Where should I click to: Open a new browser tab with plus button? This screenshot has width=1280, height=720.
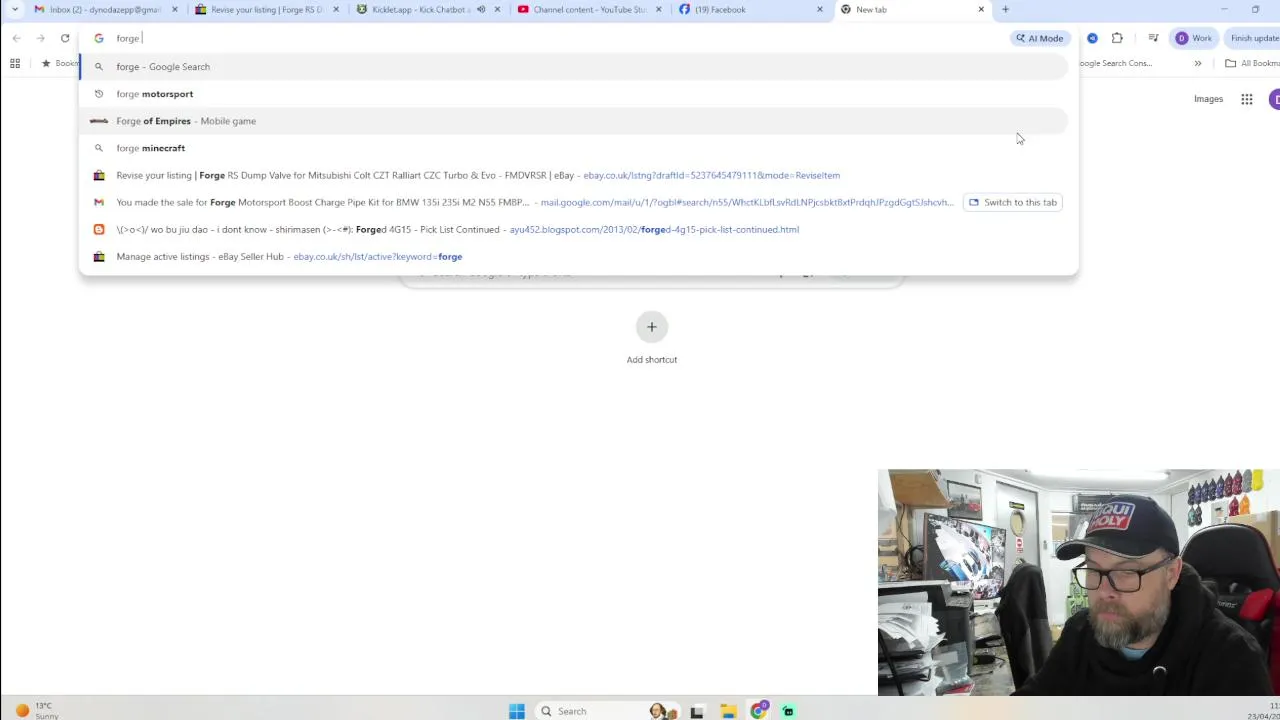pos(1005,10)
